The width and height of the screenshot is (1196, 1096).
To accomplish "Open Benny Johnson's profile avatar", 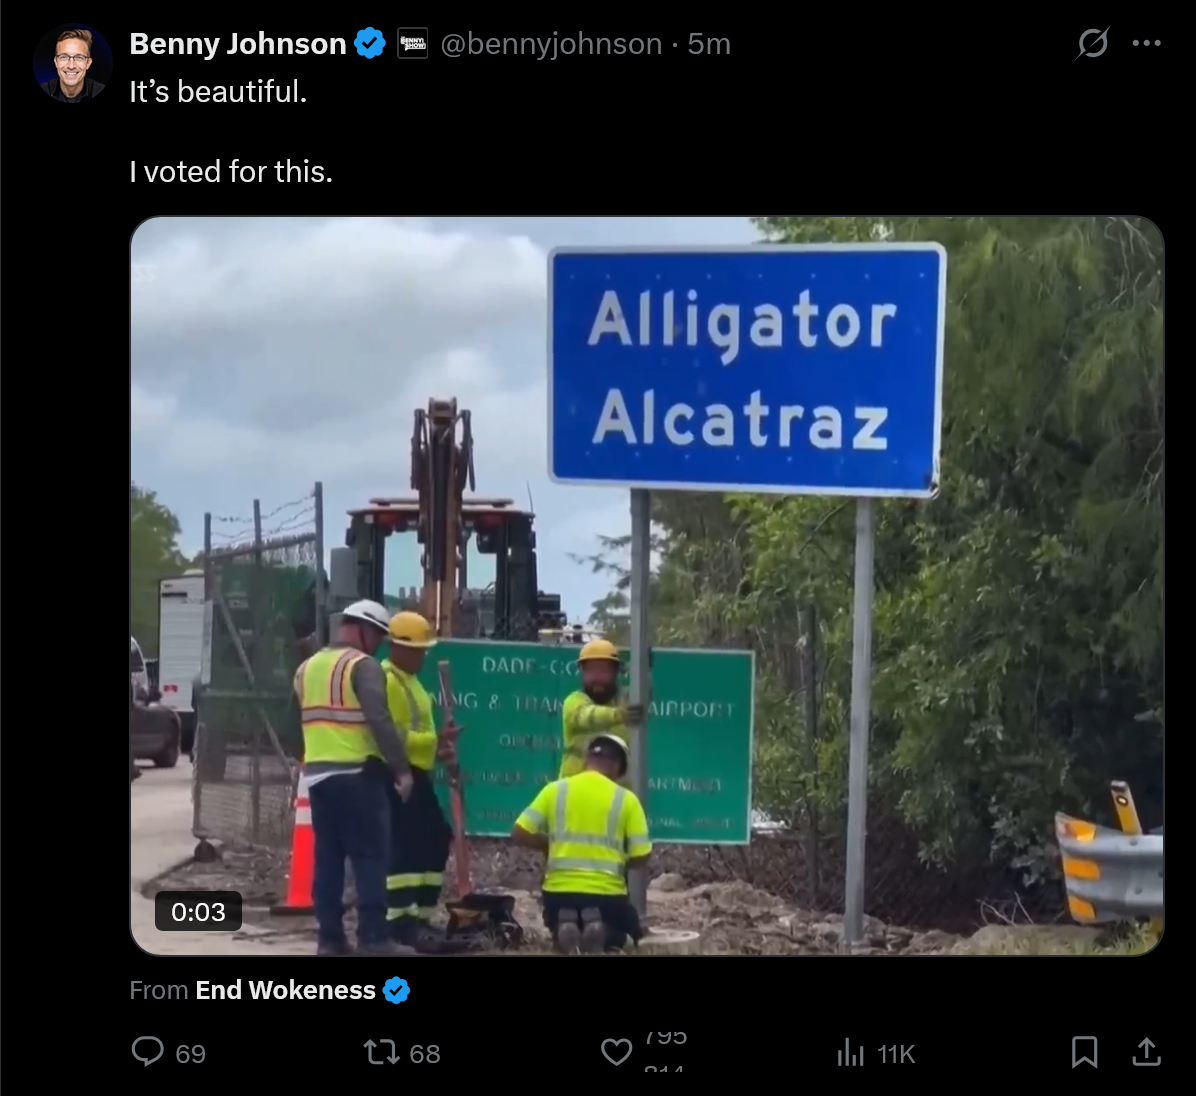I will [72, 63].
